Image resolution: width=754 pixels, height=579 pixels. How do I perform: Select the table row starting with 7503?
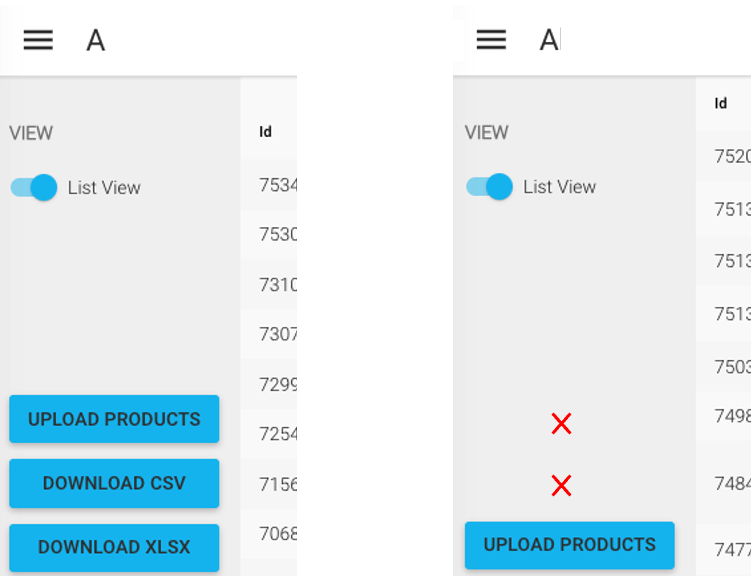tap(731, 367)
